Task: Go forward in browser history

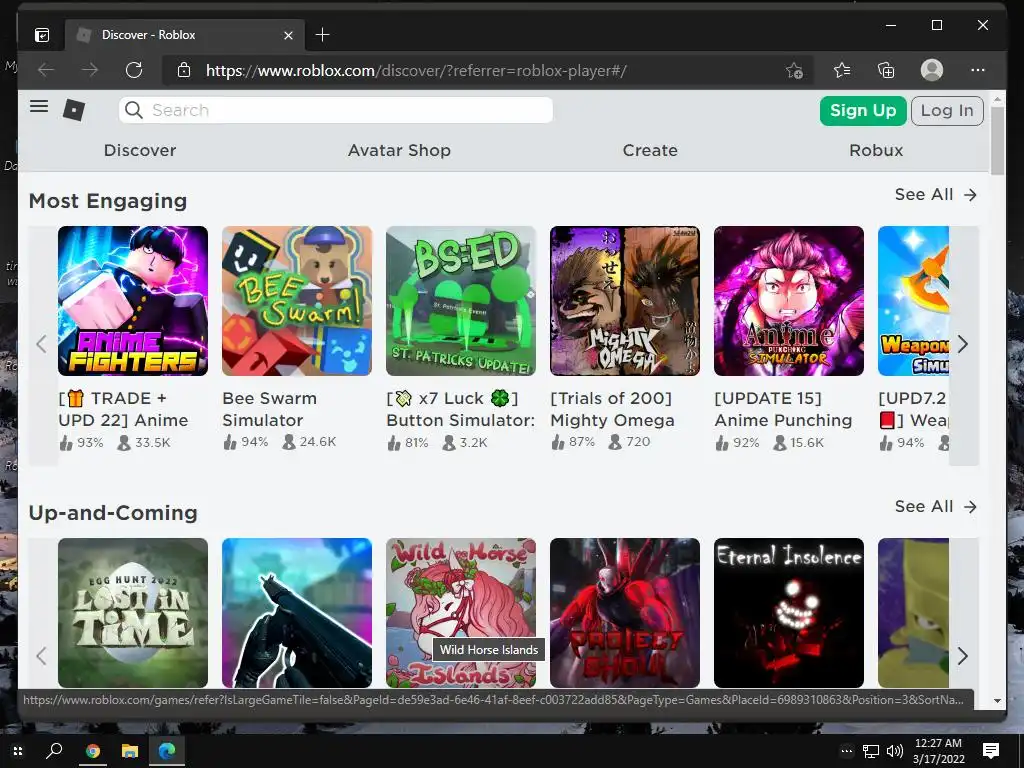Action: pyautogui.click(x=90, y=70)
